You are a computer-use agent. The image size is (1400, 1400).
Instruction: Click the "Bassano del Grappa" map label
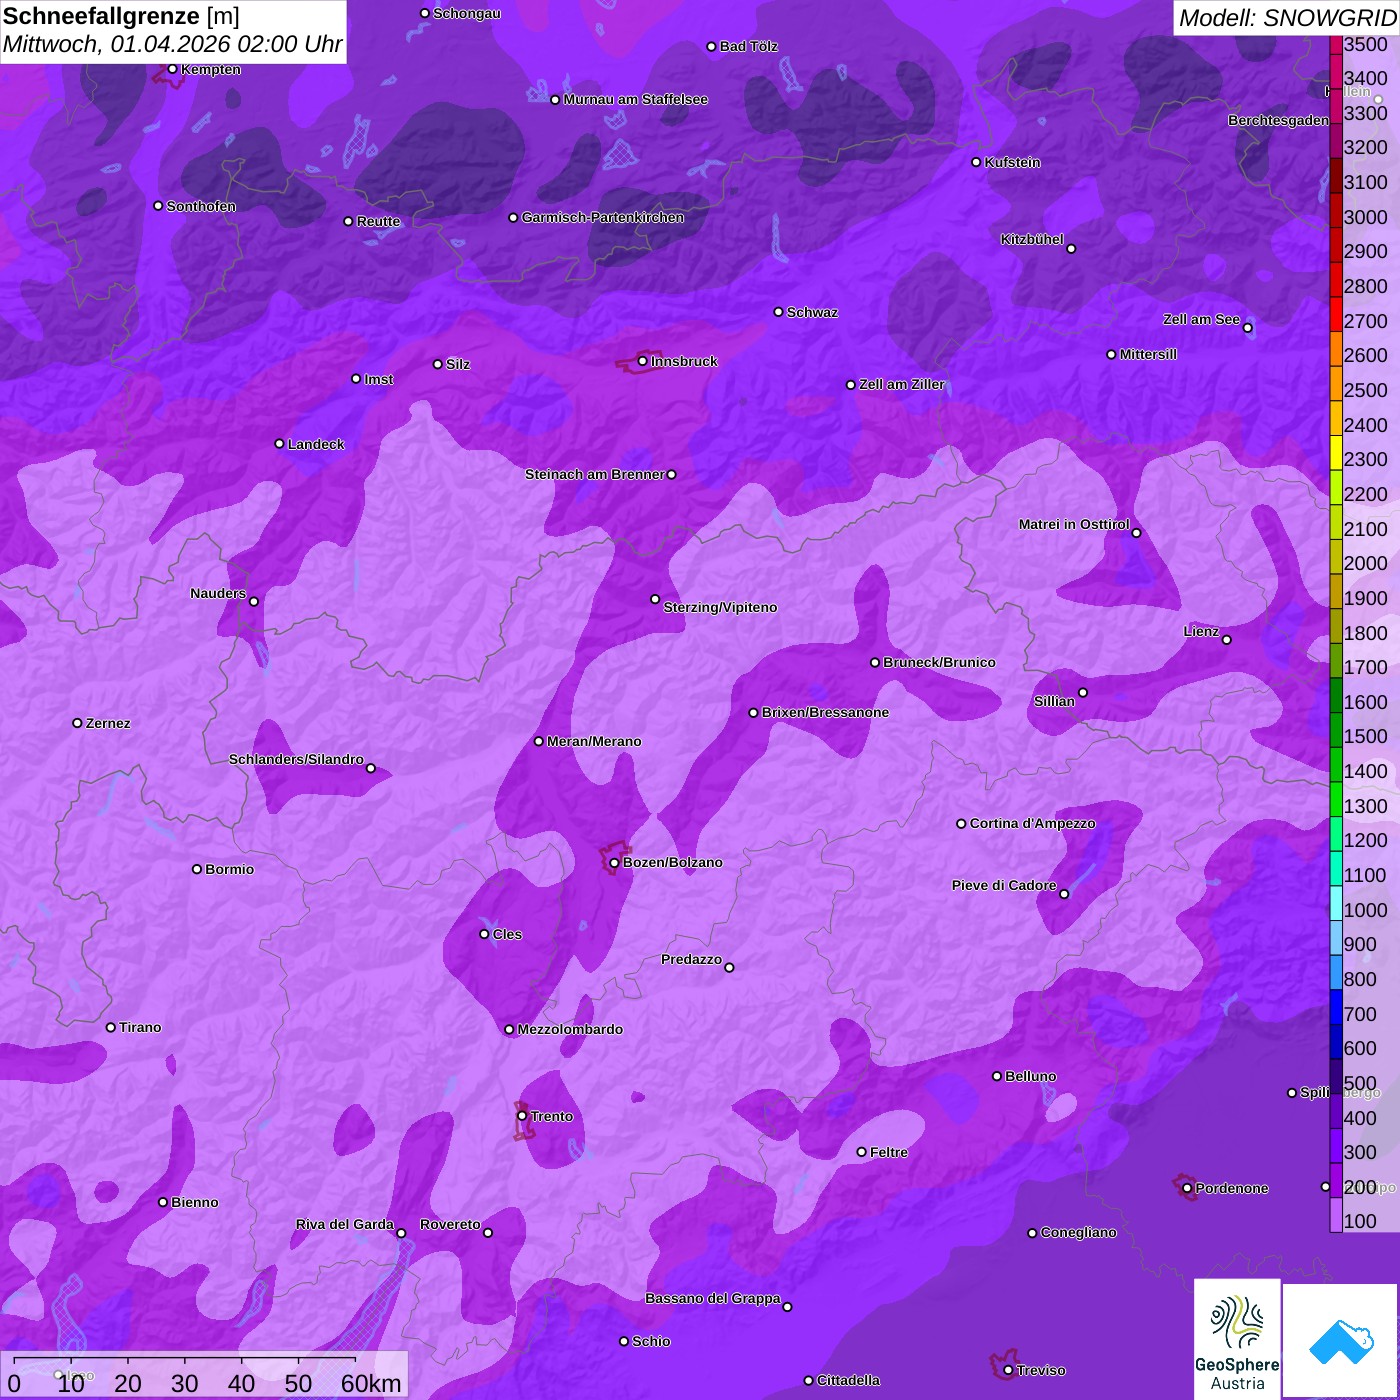[x=712, y=1298]
